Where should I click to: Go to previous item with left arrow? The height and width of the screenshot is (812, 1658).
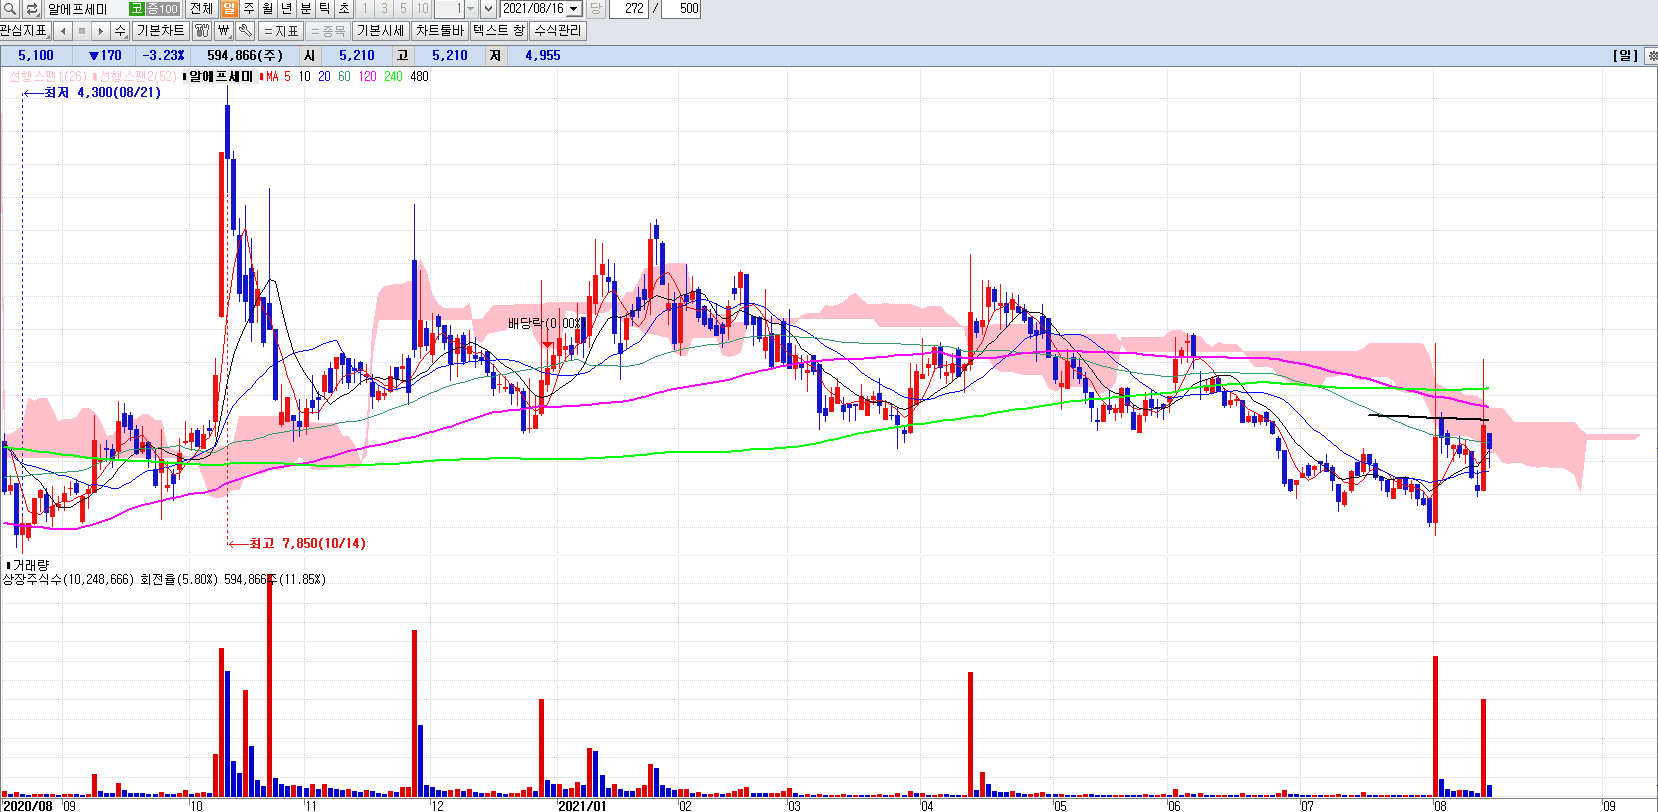[63, 31]
